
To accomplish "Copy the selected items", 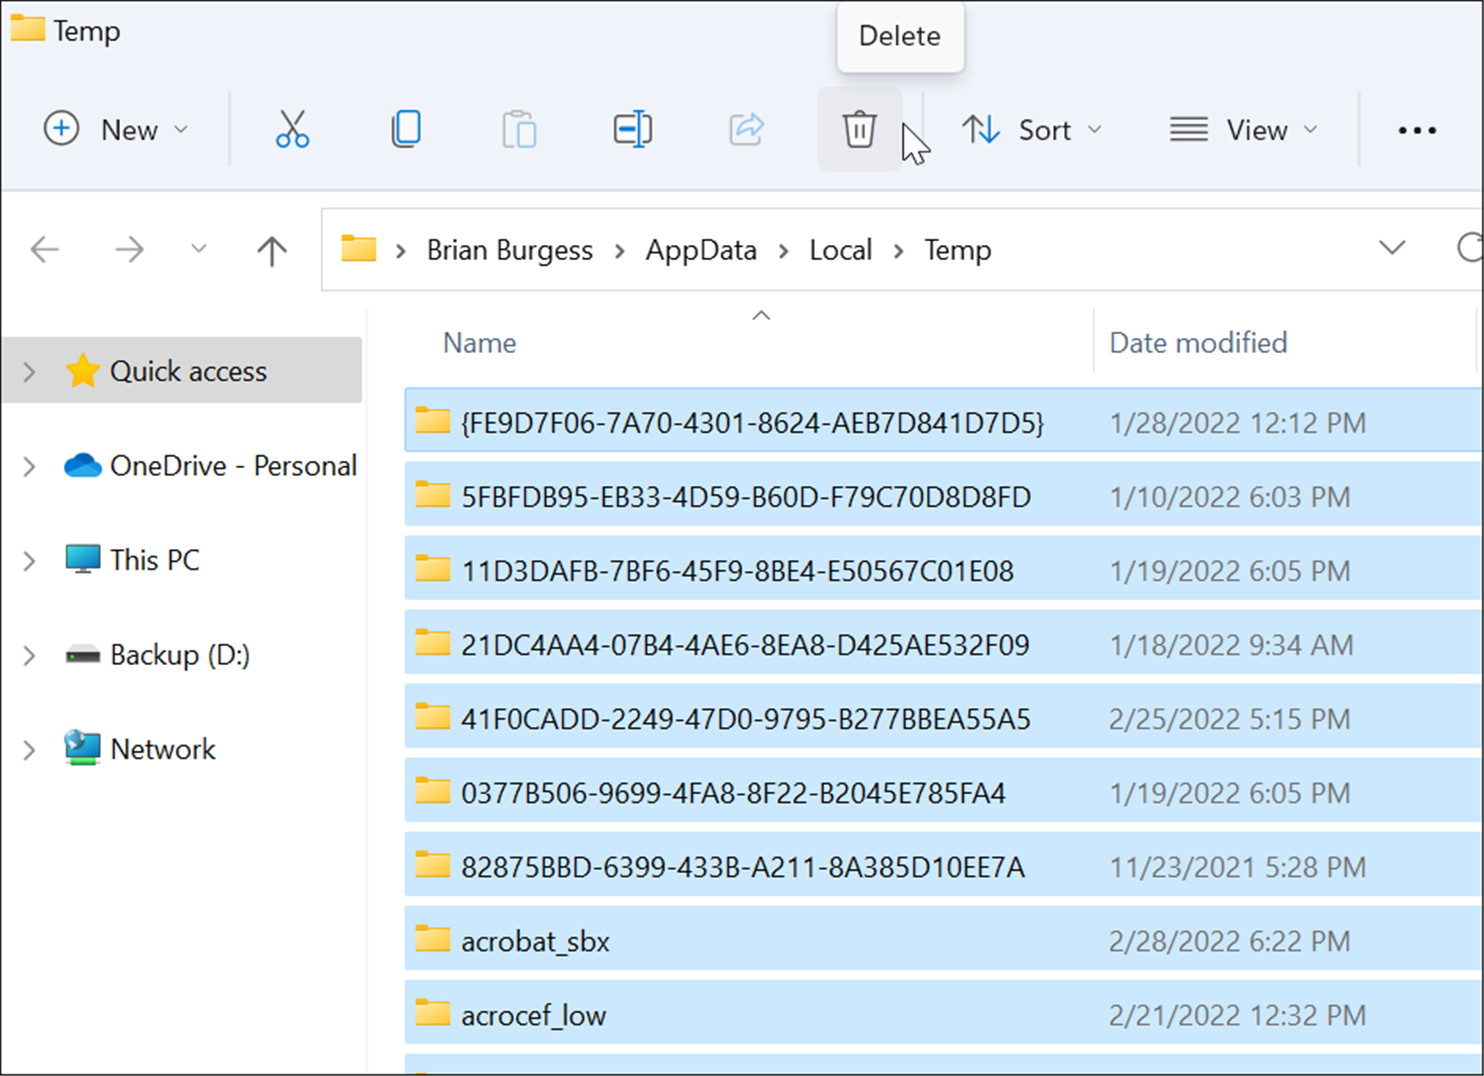I will click(405, 129).
